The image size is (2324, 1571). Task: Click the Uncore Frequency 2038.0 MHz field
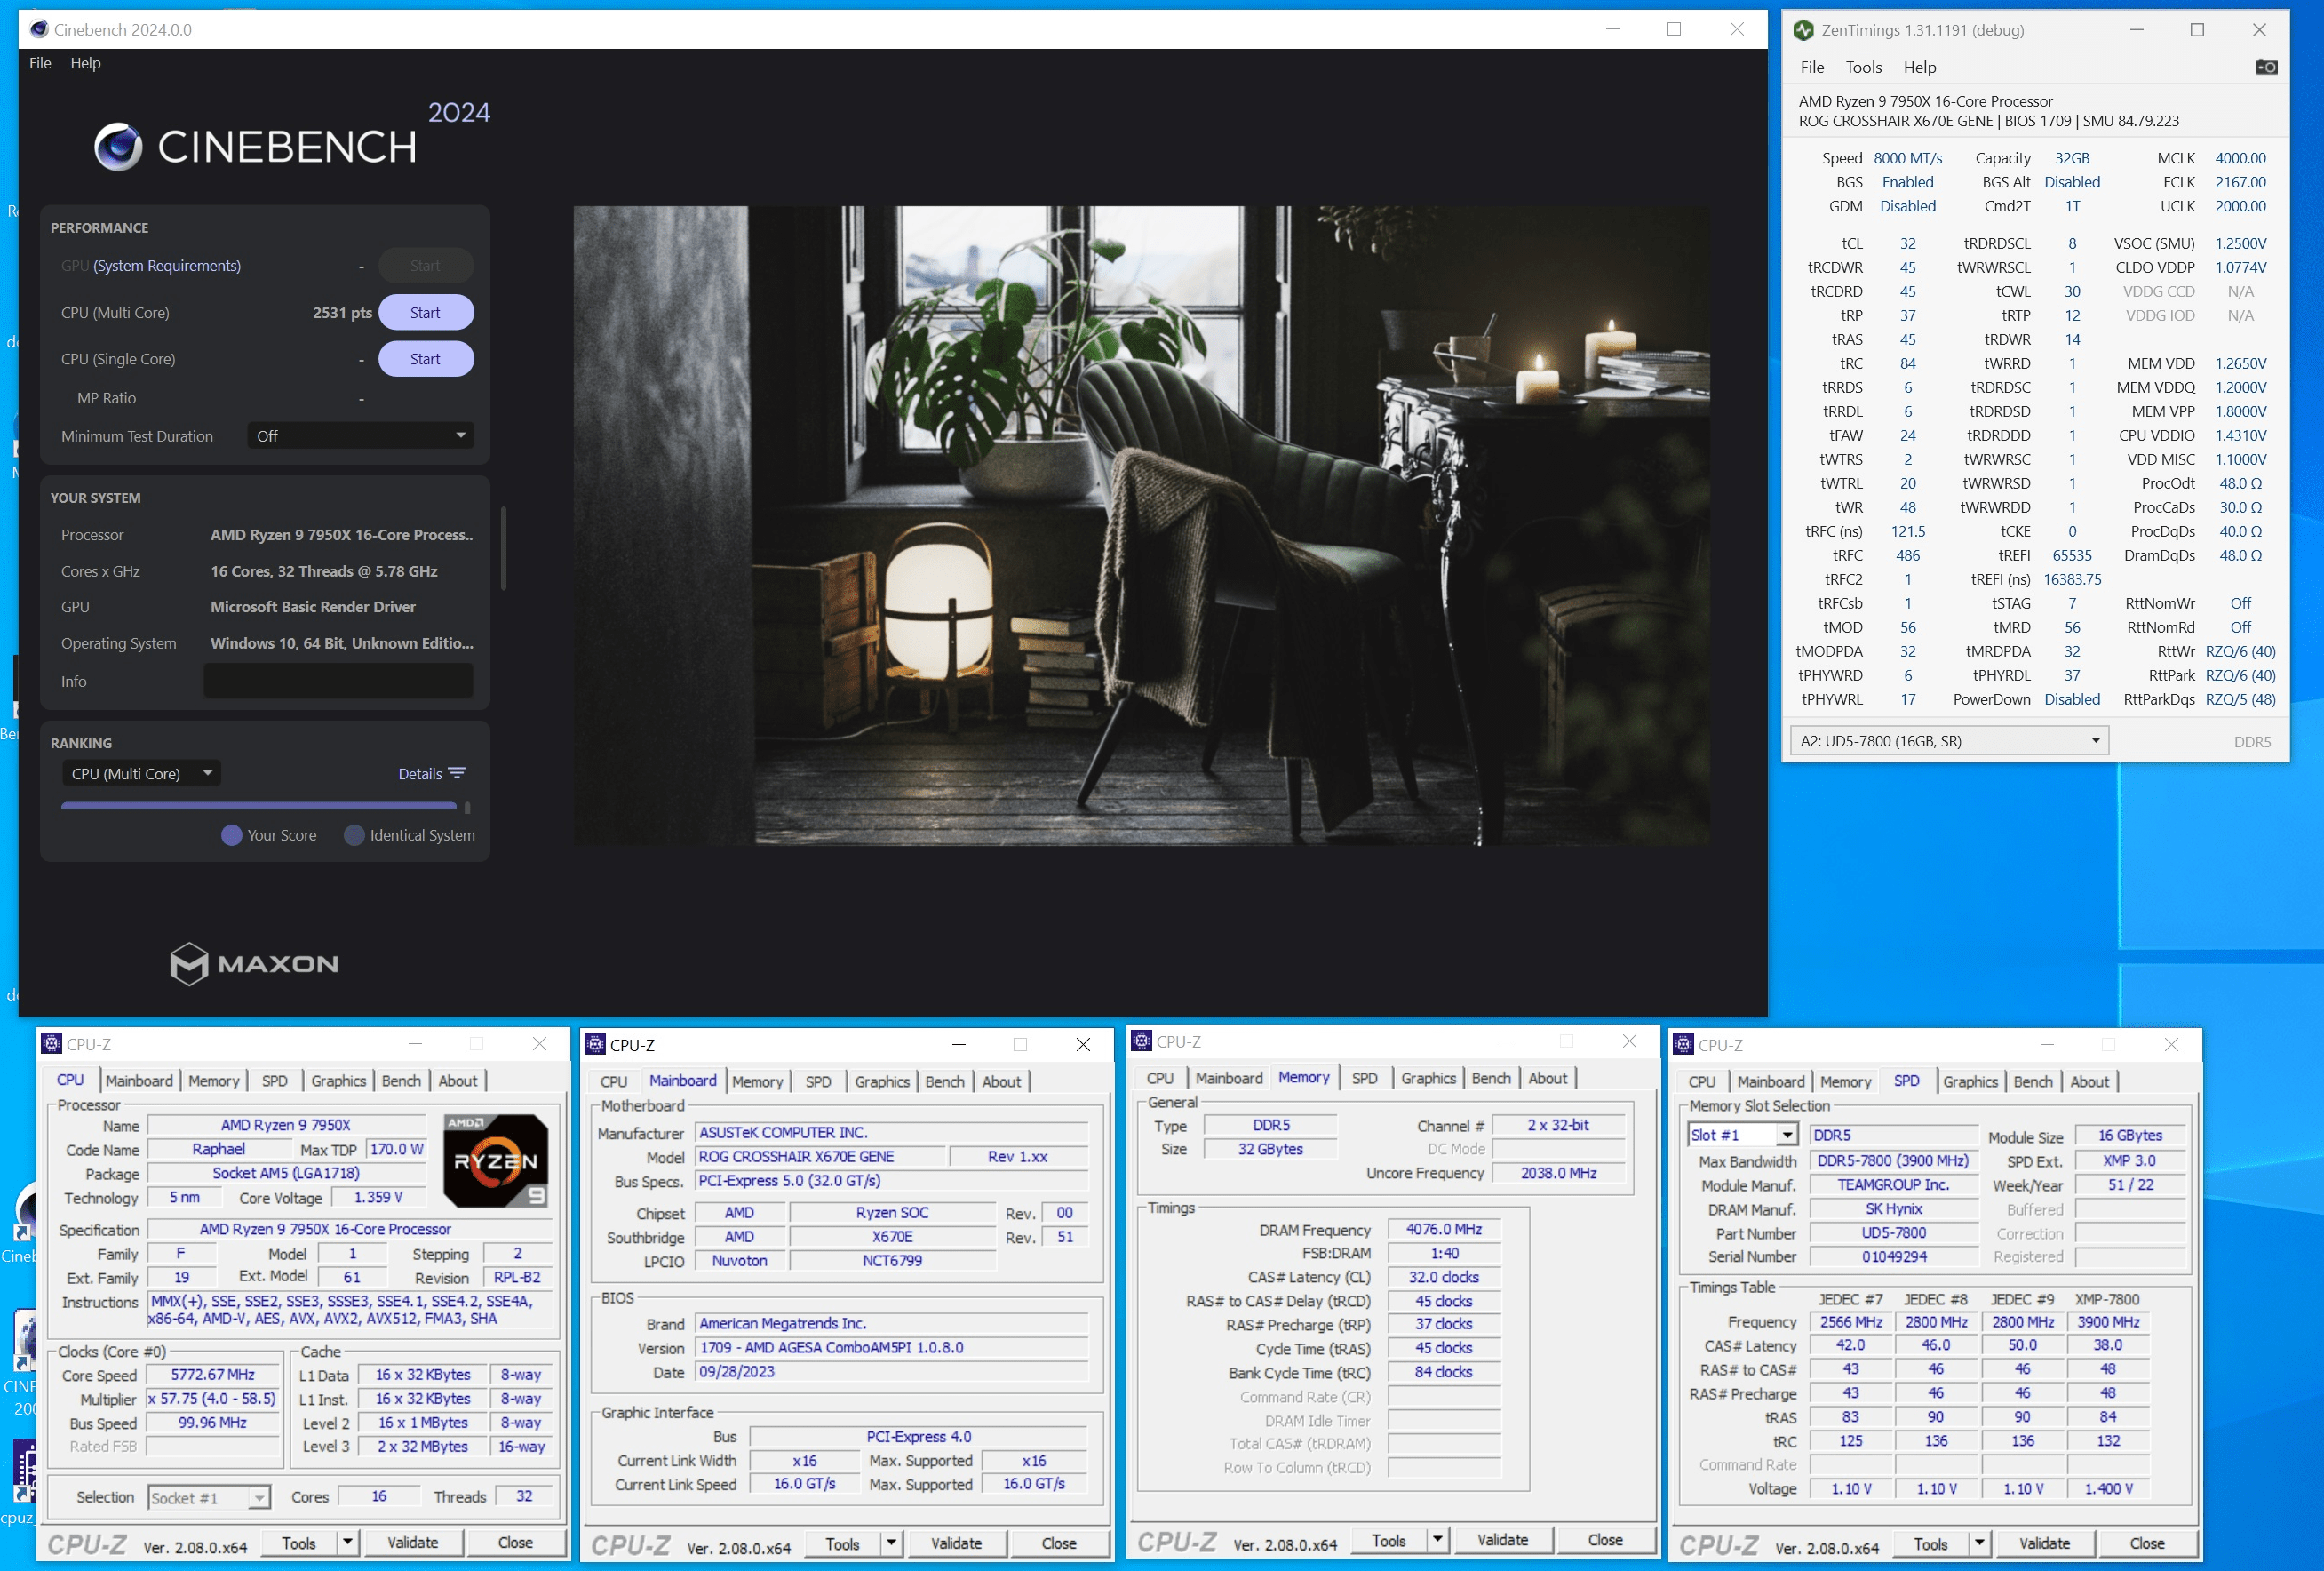[x=1558, y=1173]
